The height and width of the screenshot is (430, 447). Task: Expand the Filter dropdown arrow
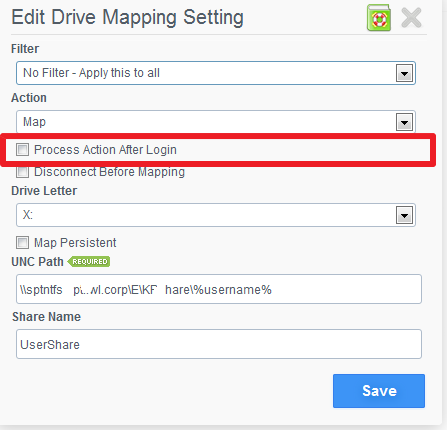404,73
